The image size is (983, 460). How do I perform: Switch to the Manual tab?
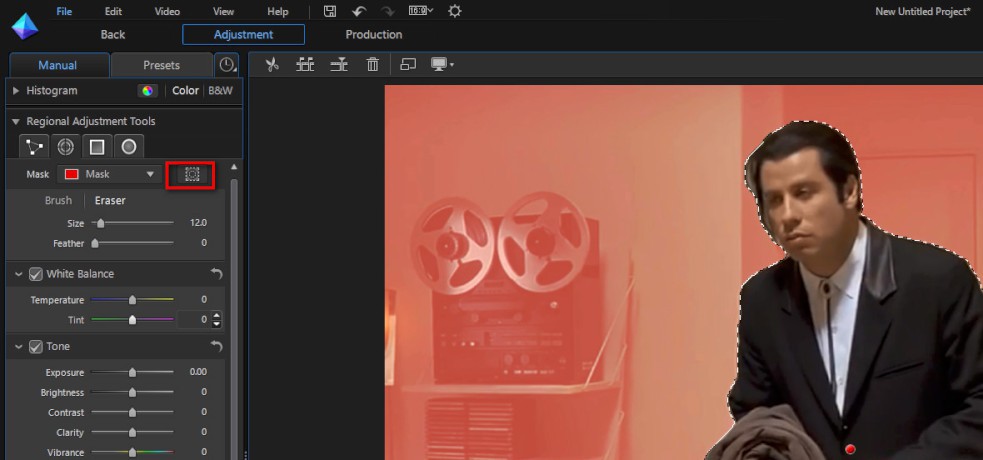click(58, 65)
